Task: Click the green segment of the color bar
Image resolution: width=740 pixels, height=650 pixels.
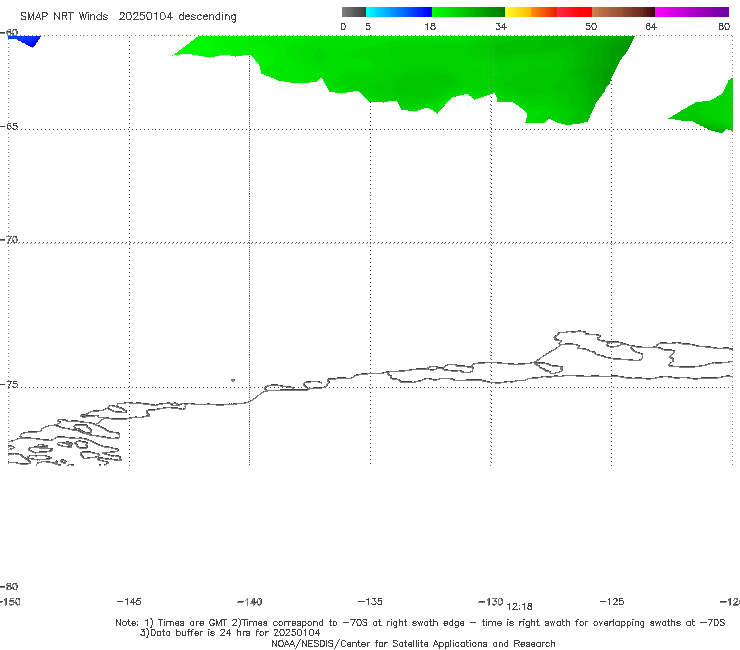Action: coord(468,12)
